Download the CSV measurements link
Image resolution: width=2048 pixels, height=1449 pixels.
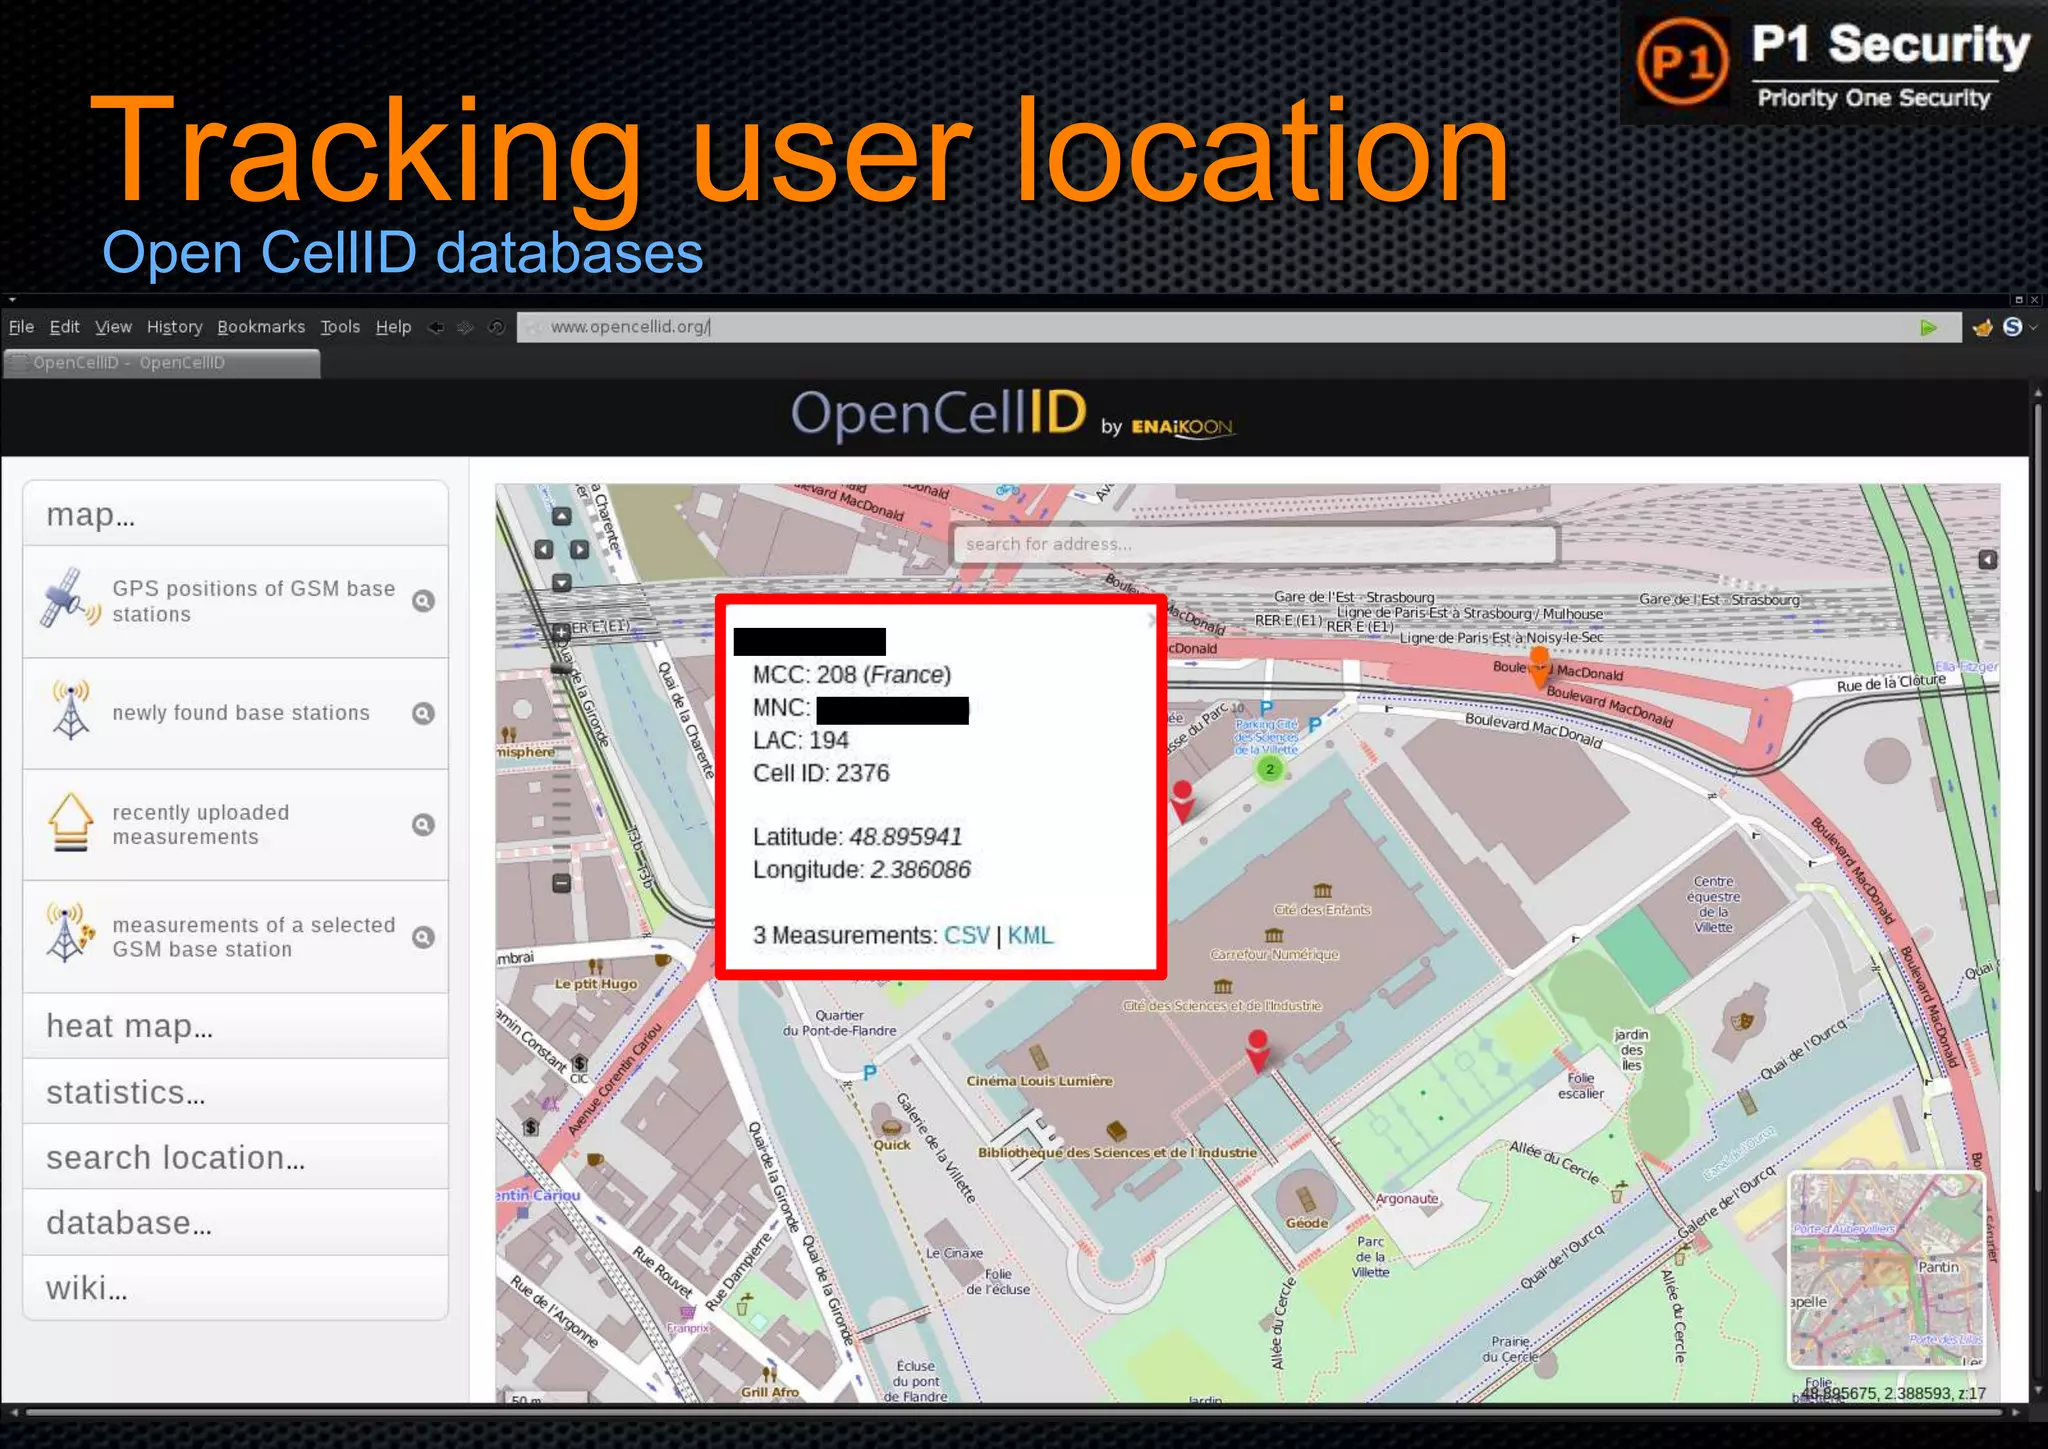[966, 935]
